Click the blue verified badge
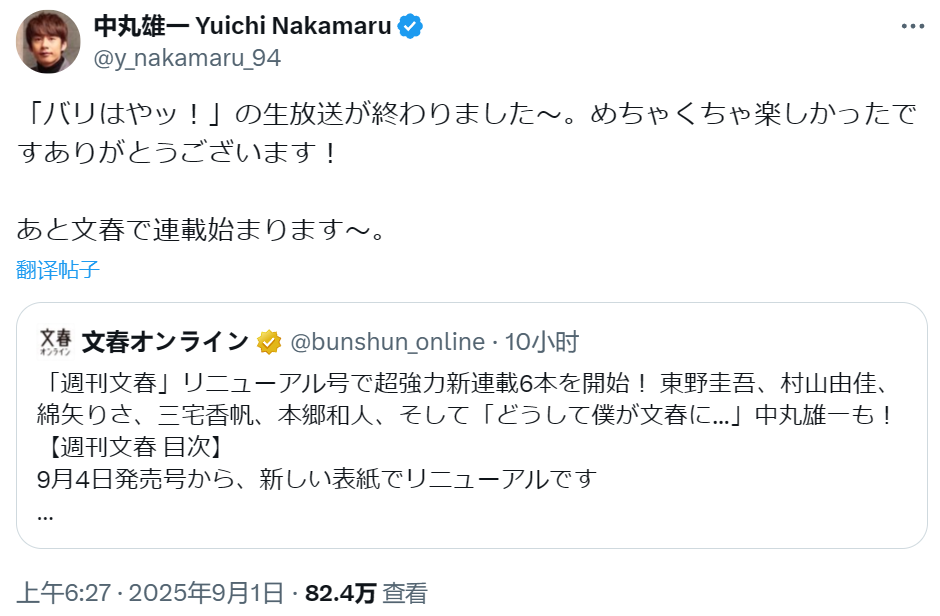 click(410, 27)
